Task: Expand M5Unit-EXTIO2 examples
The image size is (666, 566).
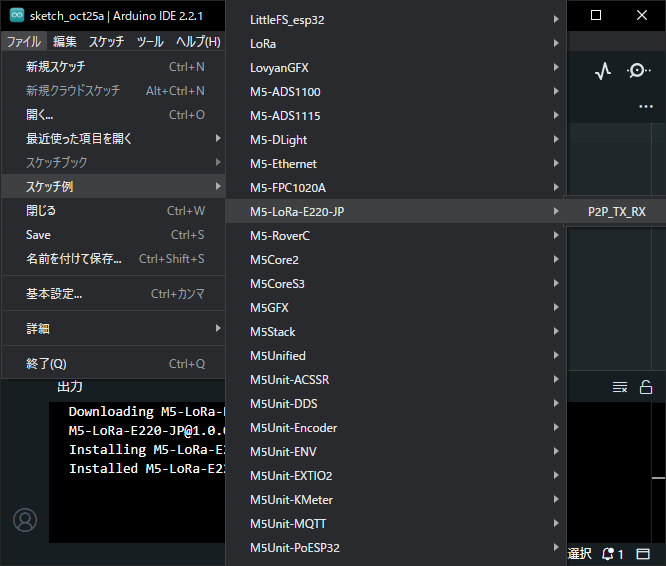Action: 396,476
